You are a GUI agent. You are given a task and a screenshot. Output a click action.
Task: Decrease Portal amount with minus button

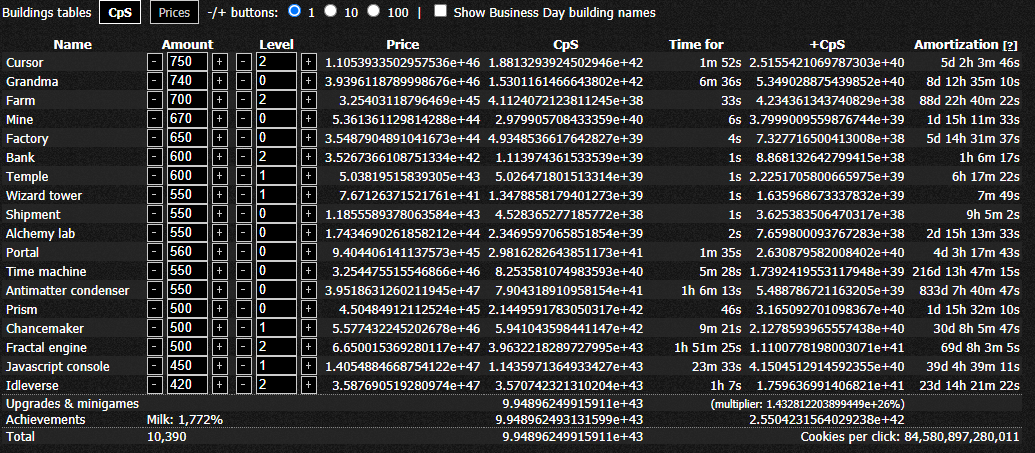pyautogui.click(x=154, y=253)
